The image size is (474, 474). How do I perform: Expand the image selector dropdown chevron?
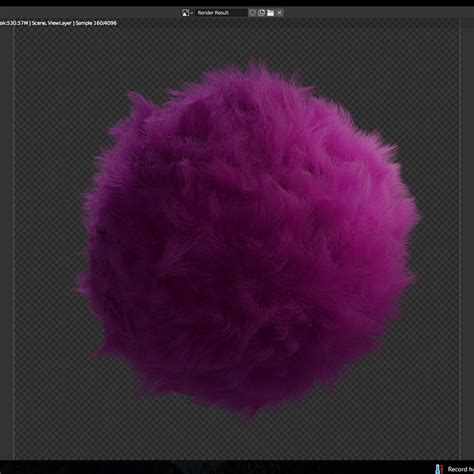[192, 13]
